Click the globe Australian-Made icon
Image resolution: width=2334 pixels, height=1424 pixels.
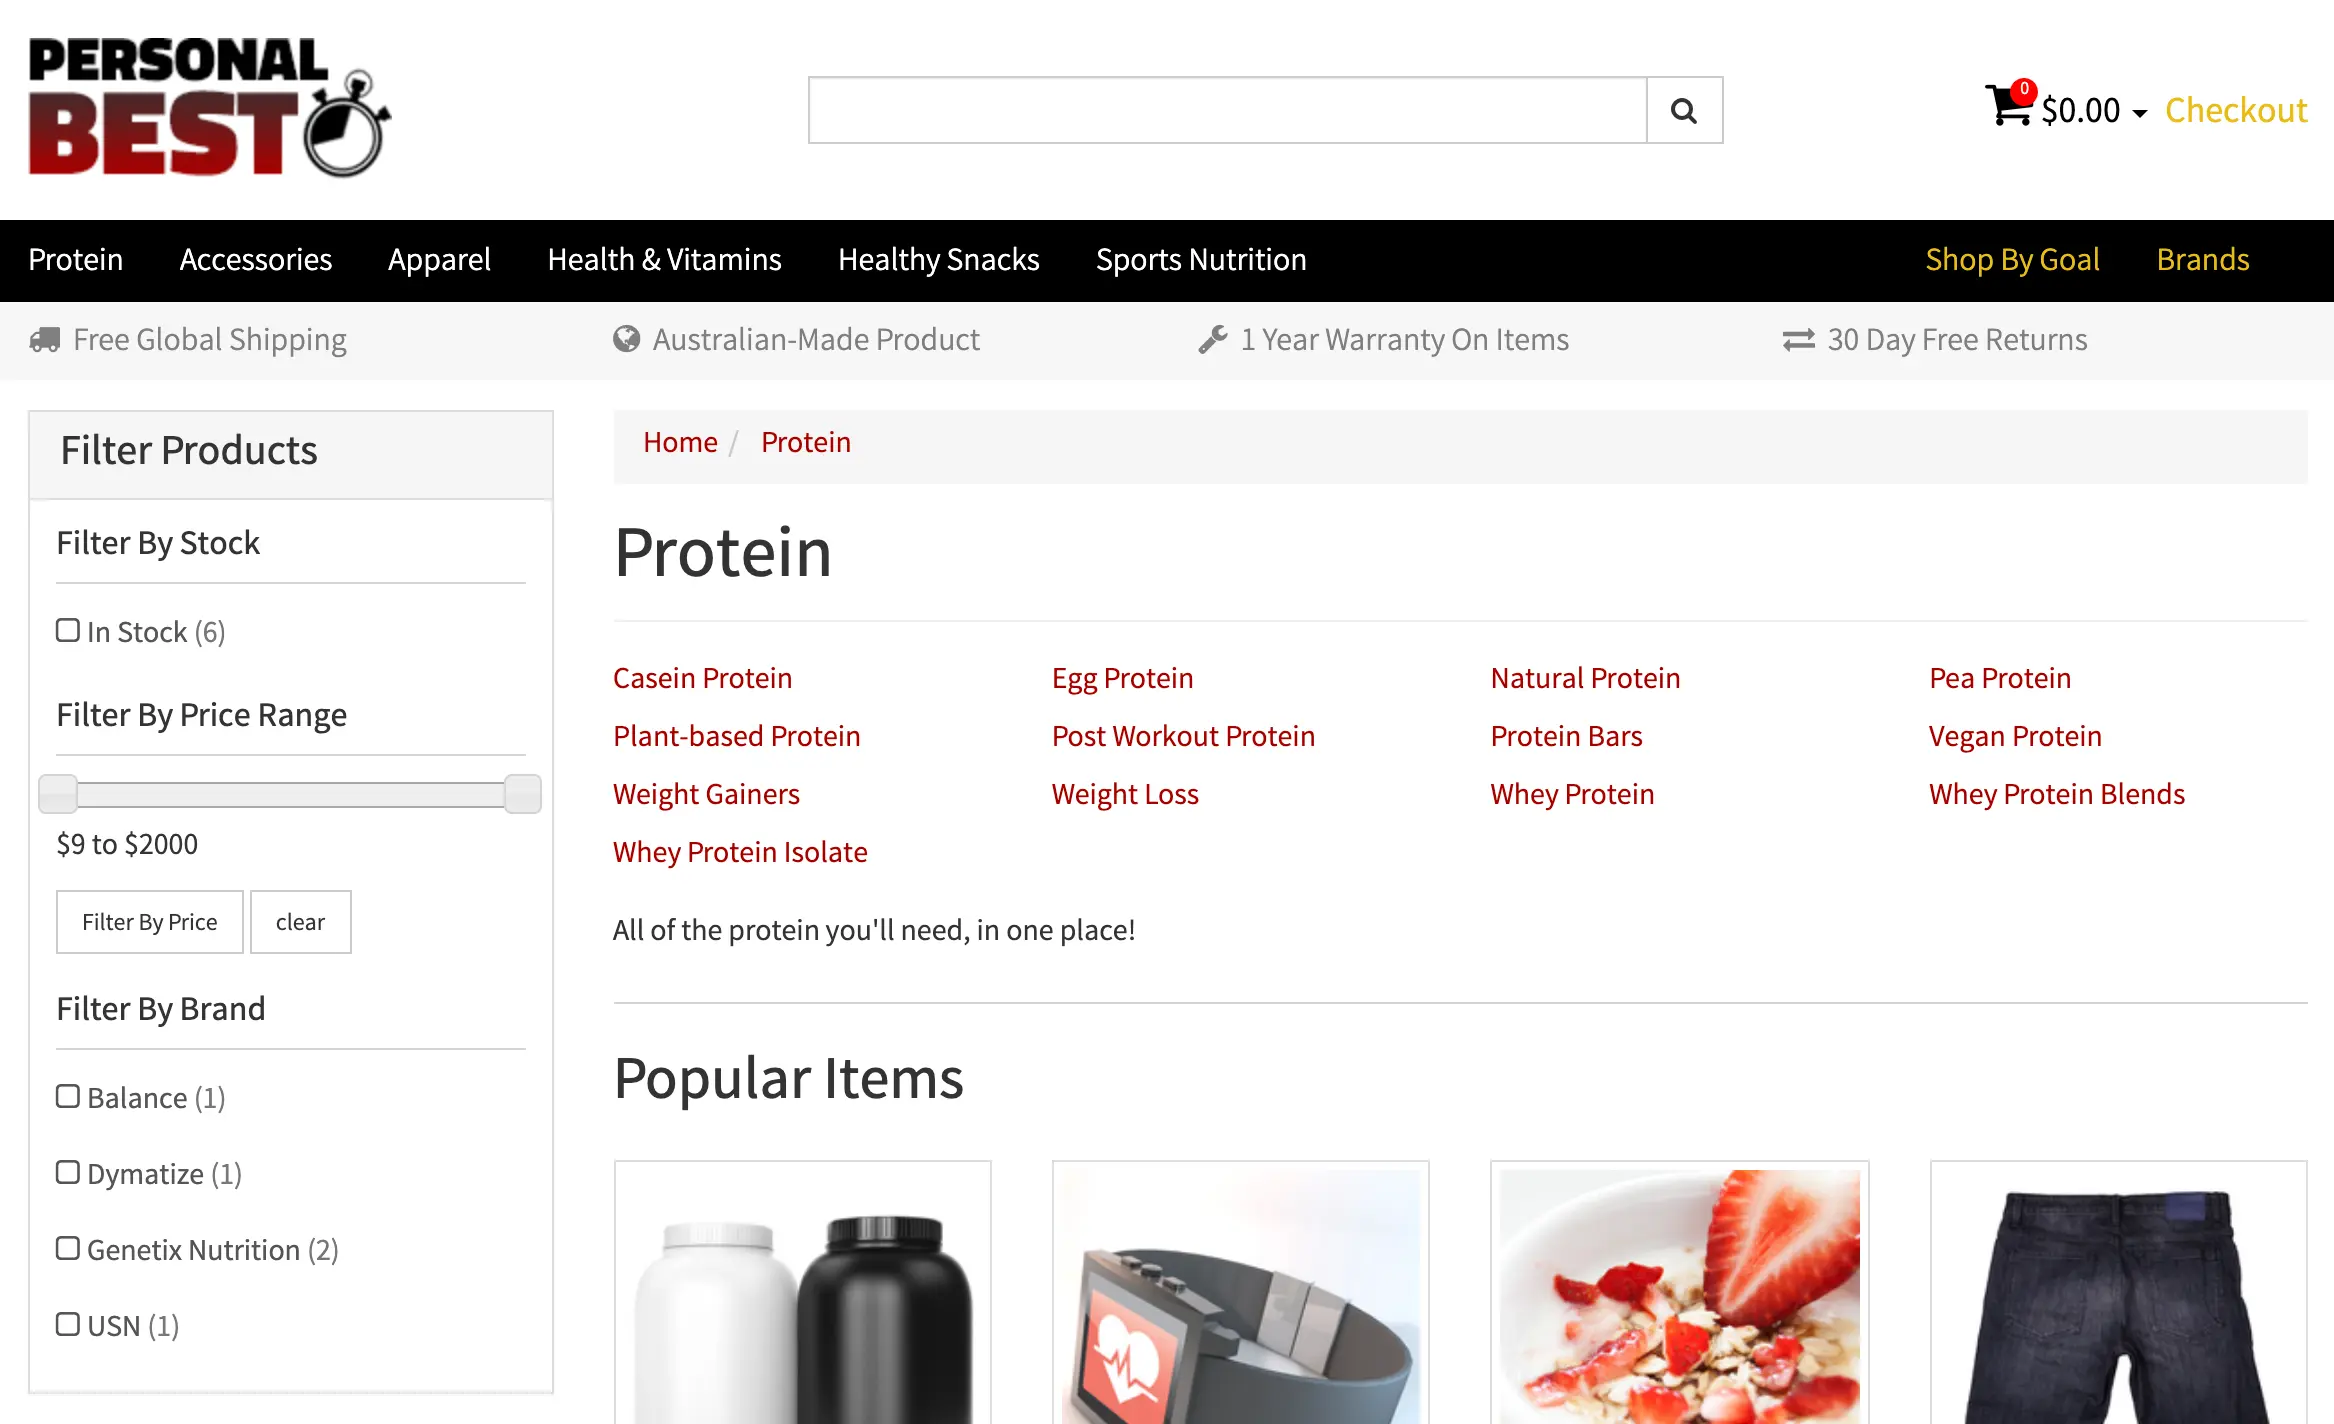(x=629, y=340)
